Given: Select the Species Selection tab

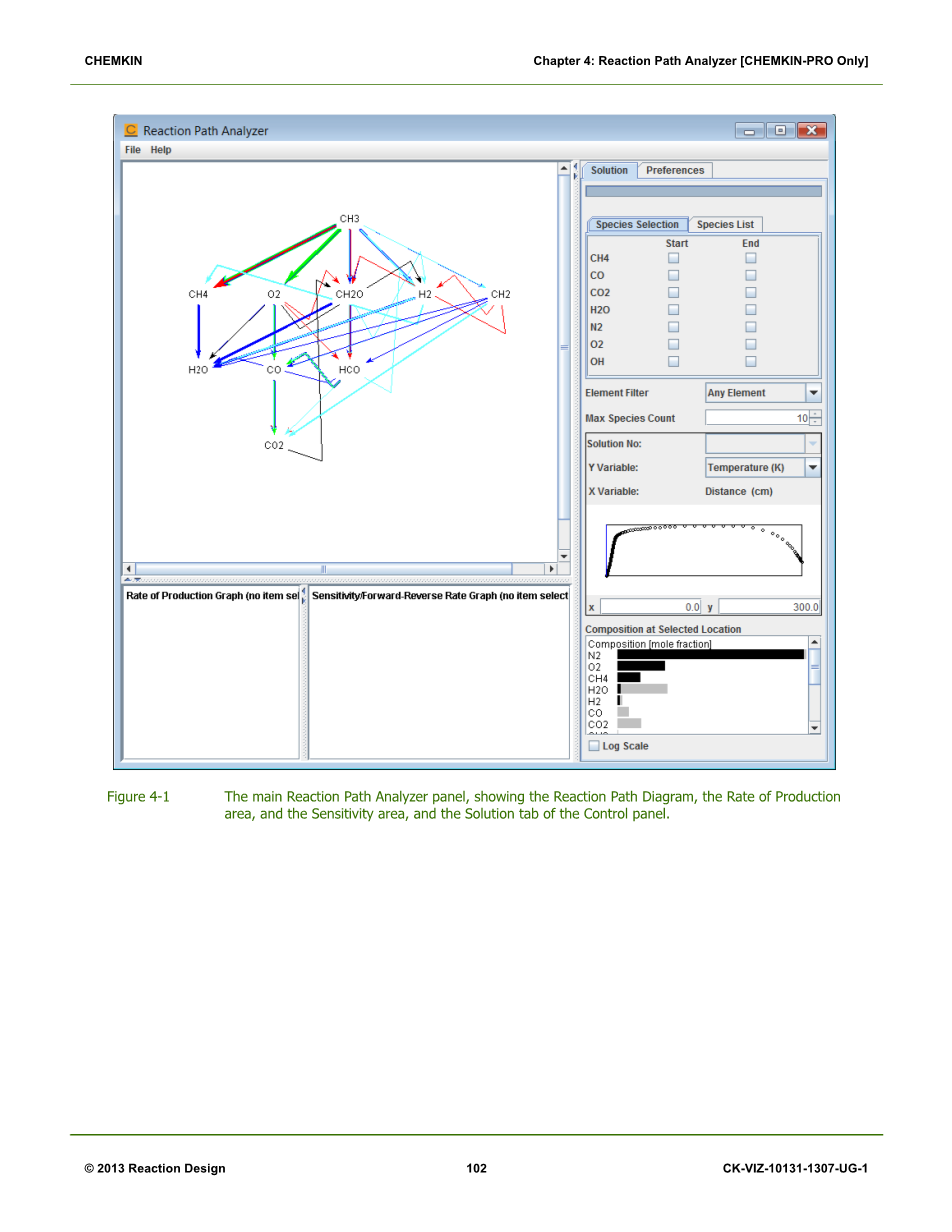Looking at the screenshot, I should 637,224.
